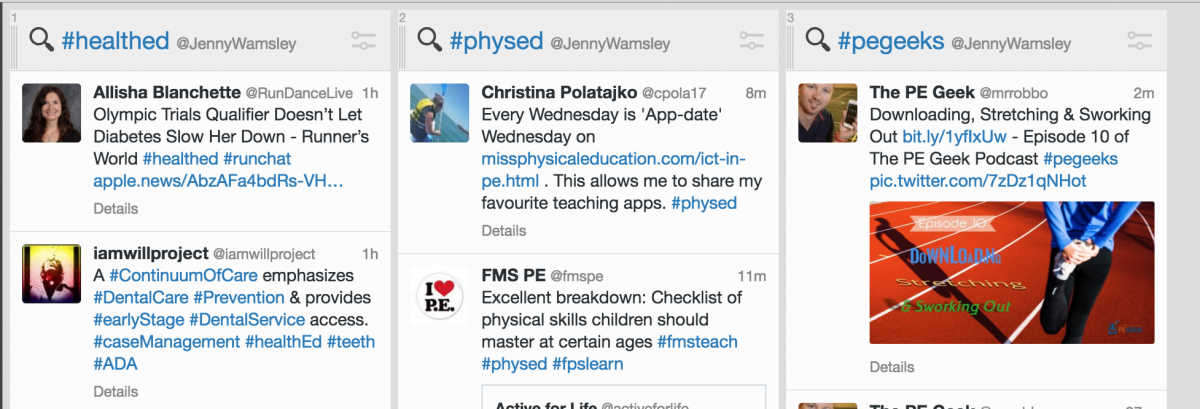1200x409 pixels.
Task: Click the search magnifier icon in #healthed column
Action: [x=41, y=40]
